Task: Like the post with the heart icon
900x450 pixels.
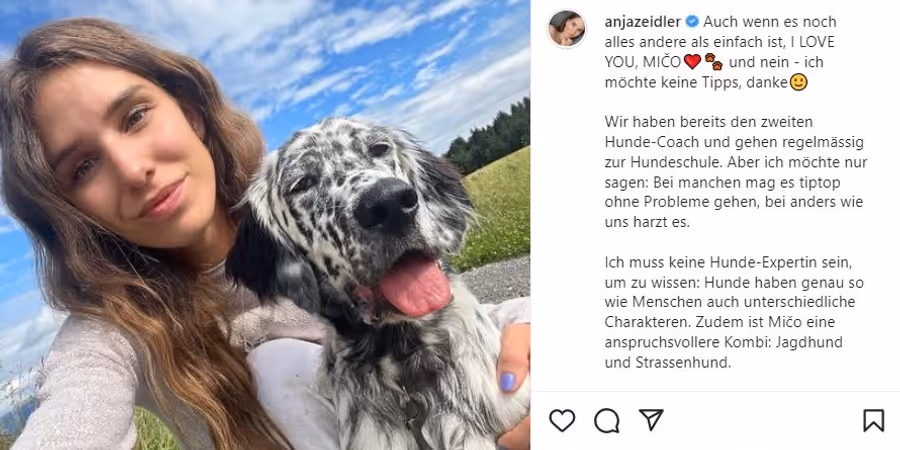Action: [x=562, y=420]
